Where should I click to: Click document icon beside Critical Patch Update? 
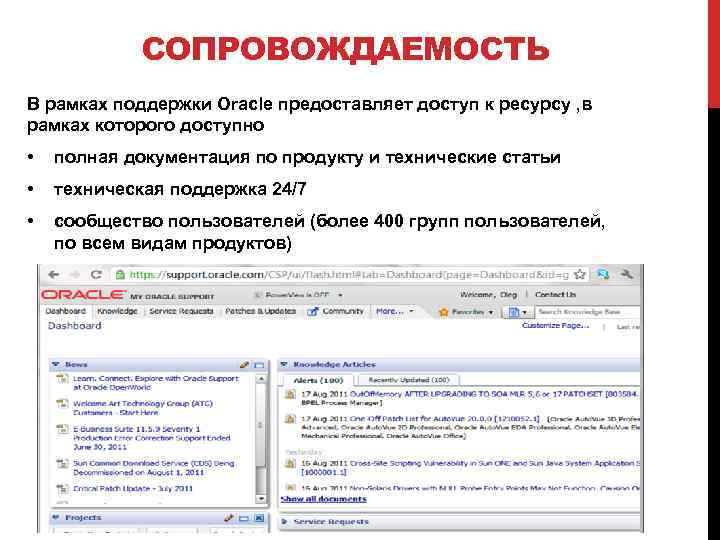[62, 489]
